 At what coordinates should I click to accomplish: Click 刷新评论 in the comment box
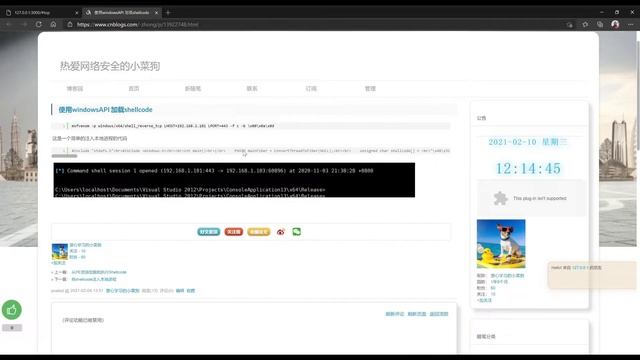(x=395, y=314)
